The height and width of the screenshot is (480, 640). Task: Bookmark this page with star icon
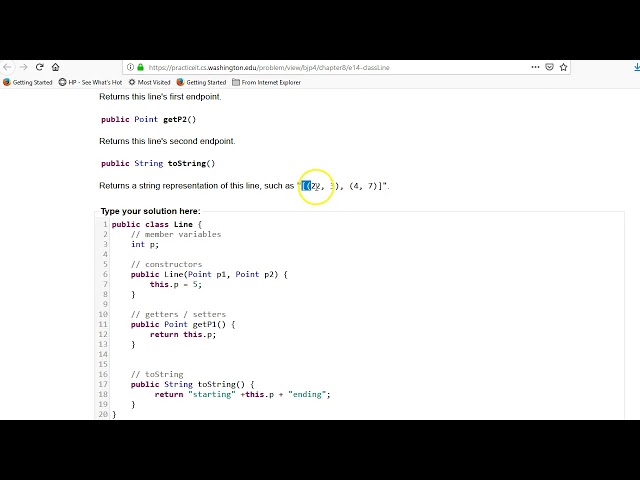tap(564, 67)
